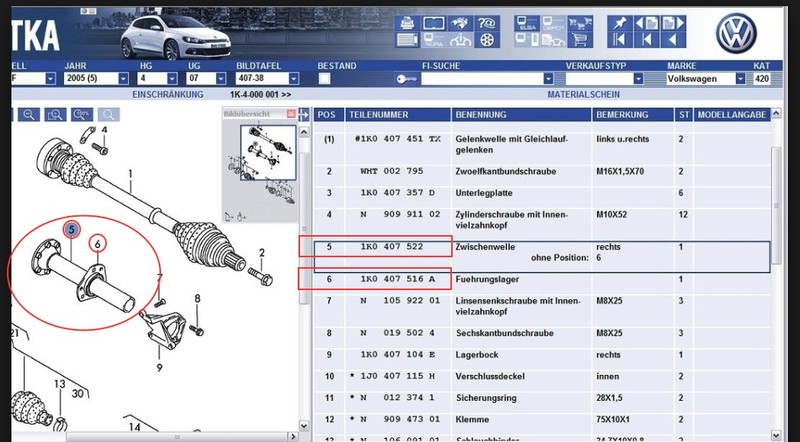Click the pushpin icon in toolbar
The image size is (800, 442).
tap(621, 22)
